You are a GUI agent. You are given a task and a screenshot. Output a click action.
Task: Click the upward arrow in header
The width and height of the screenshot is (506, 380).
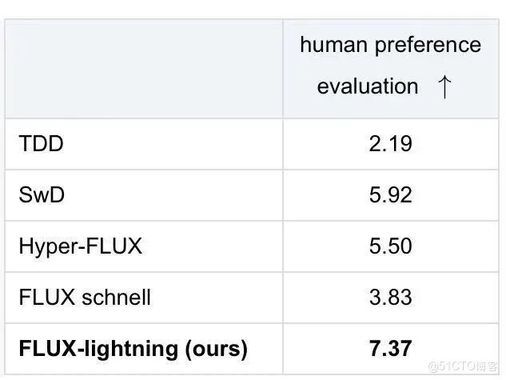[444, 87]
